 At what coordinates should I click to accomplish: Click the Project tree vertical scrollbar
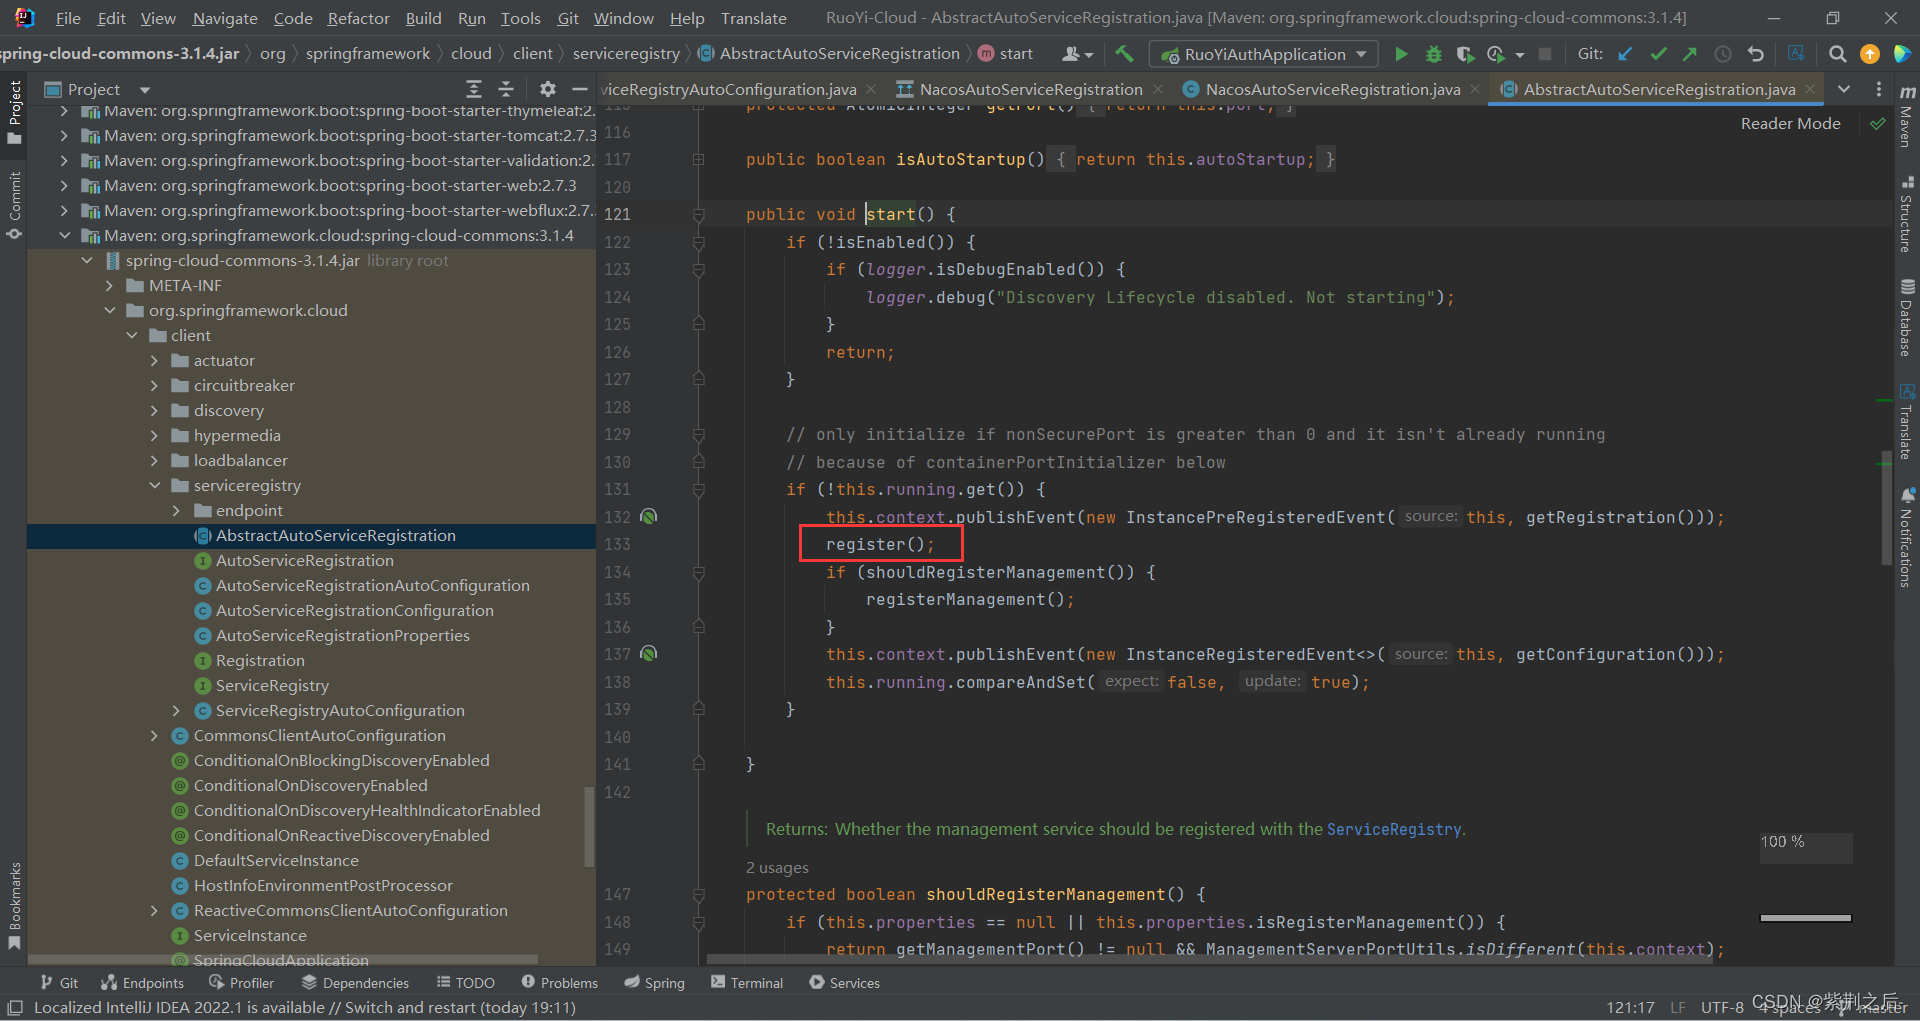589,826
